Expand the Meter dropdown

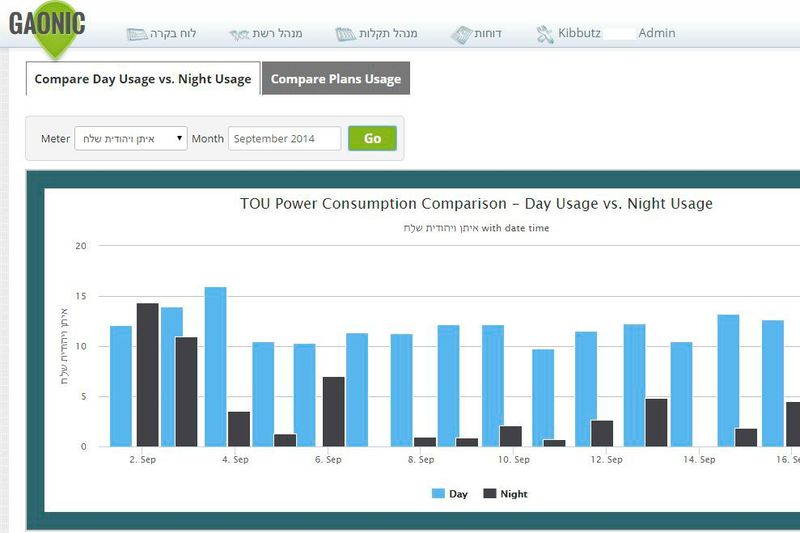pos(131,139)
